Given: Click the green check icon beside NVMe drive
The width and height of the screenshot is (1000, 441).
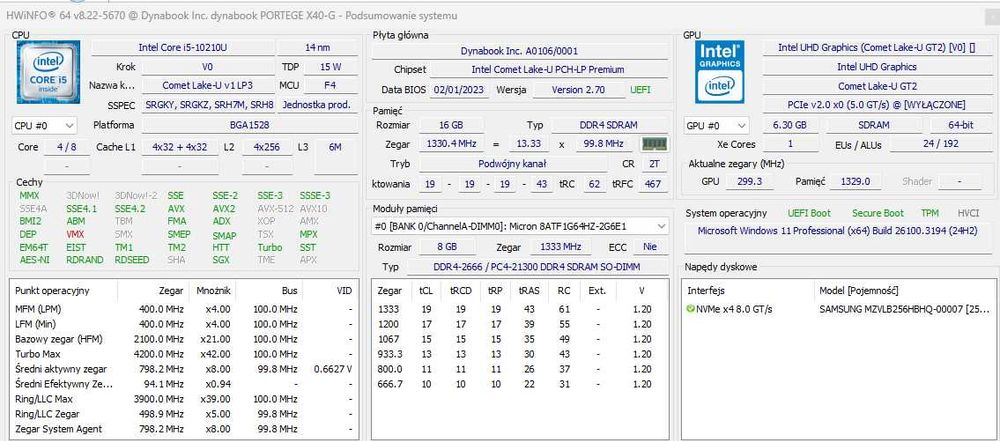Looking at the screenshot, I should coord(690,309).
